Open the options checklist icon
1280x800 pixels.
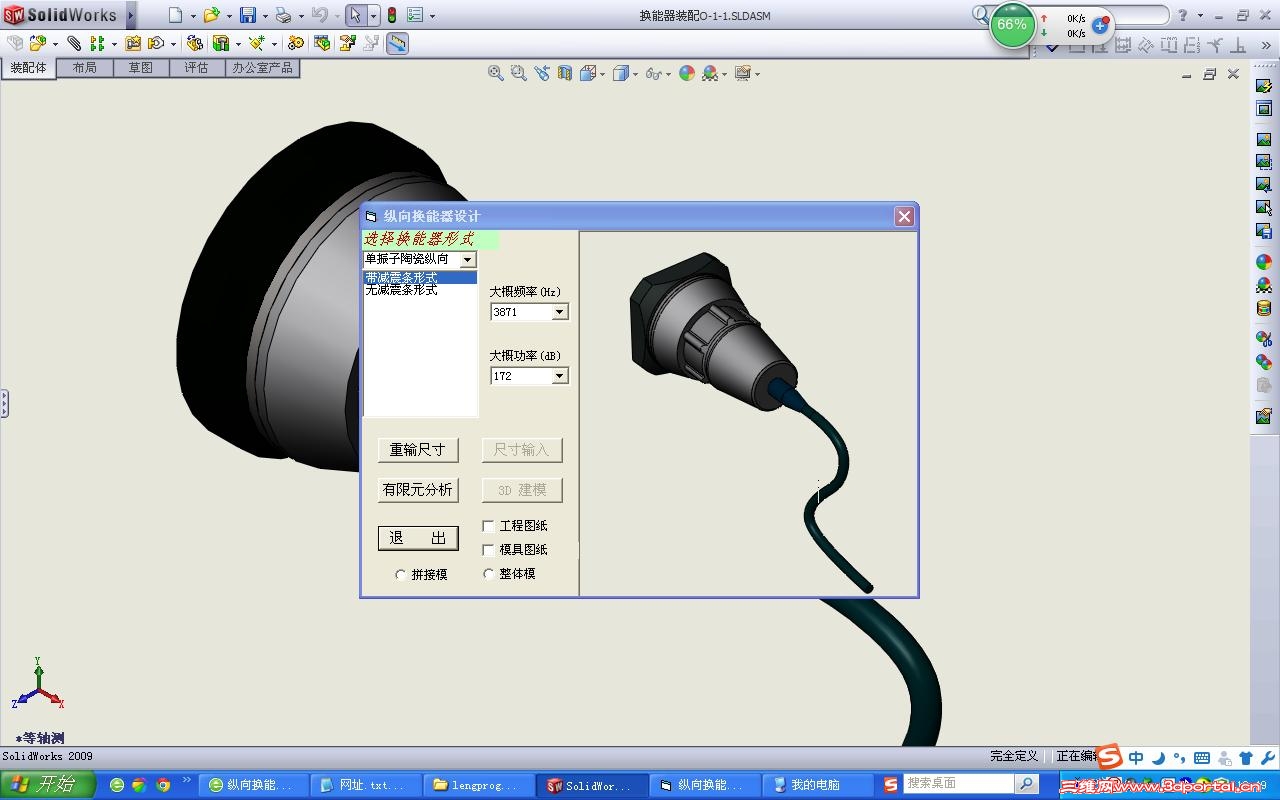(415, 15)
